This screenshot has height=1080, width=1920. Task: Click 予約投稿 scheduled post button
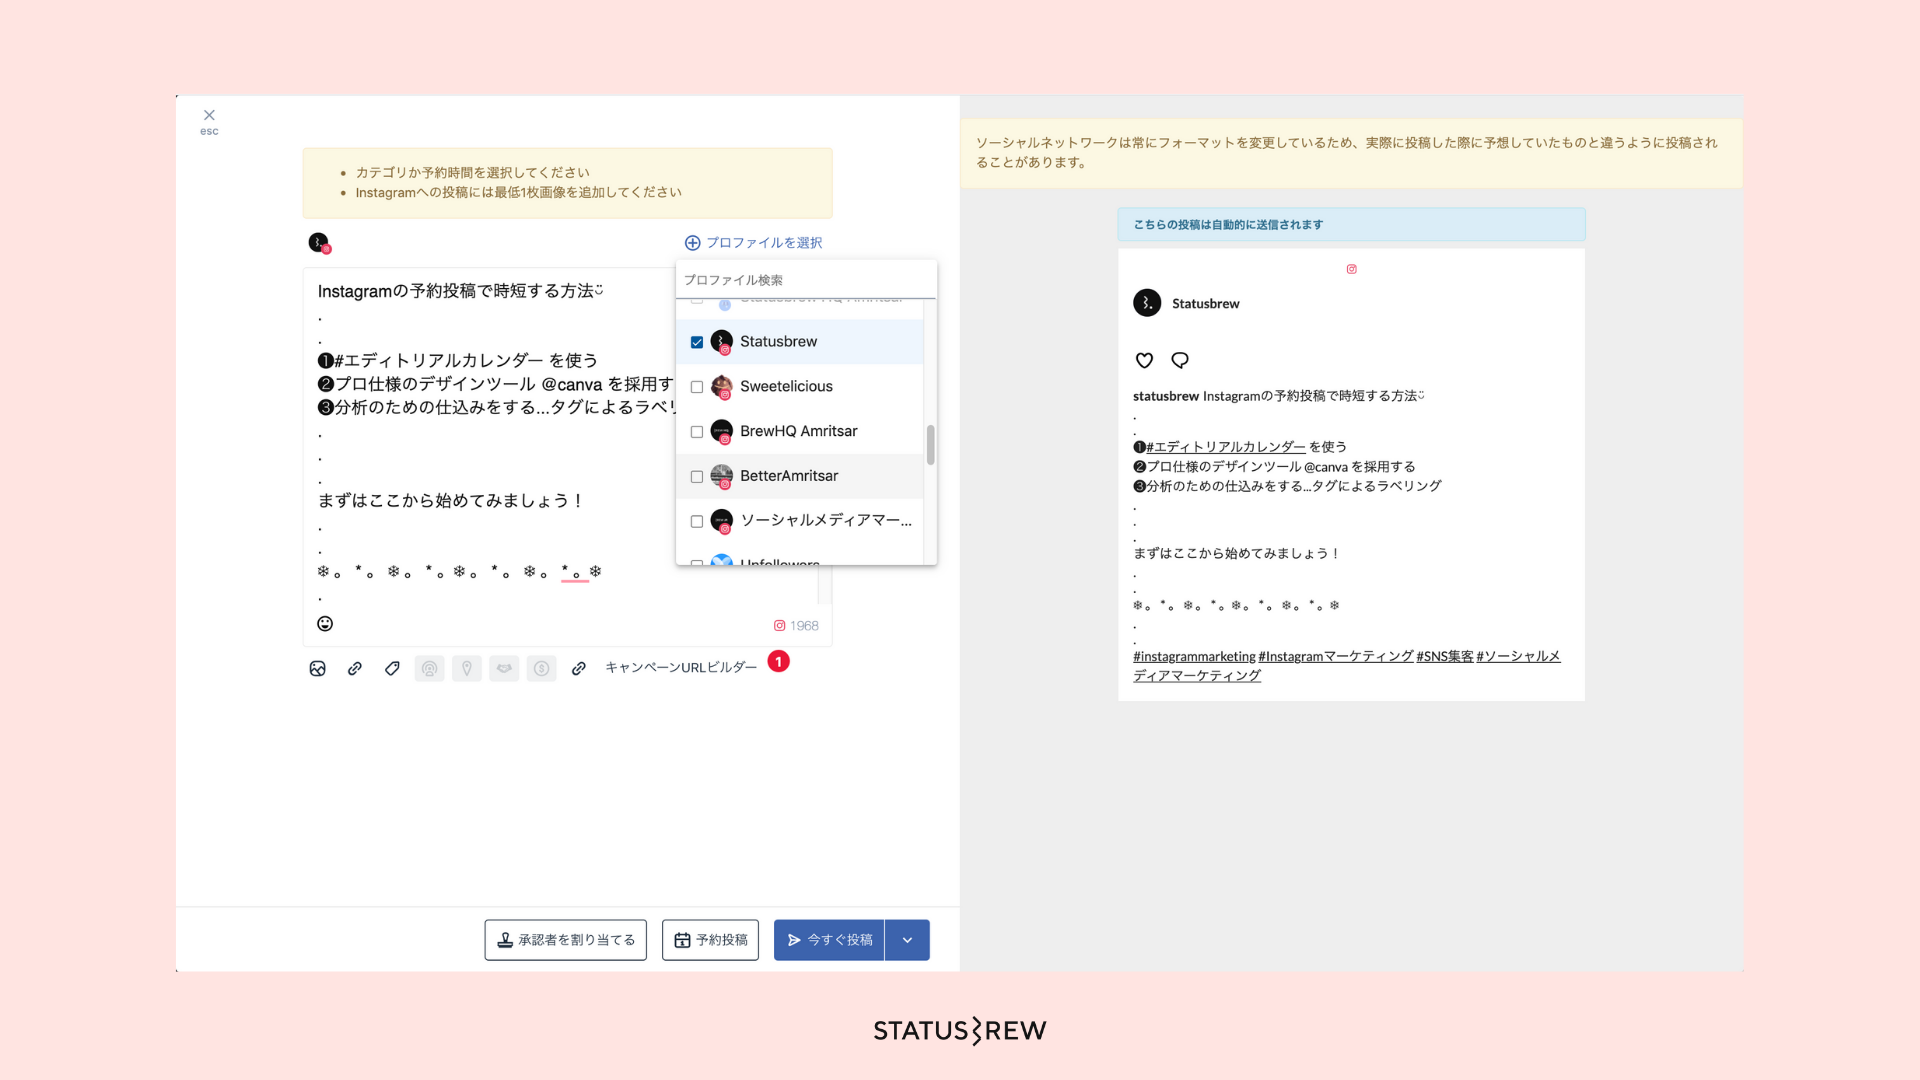711,939
